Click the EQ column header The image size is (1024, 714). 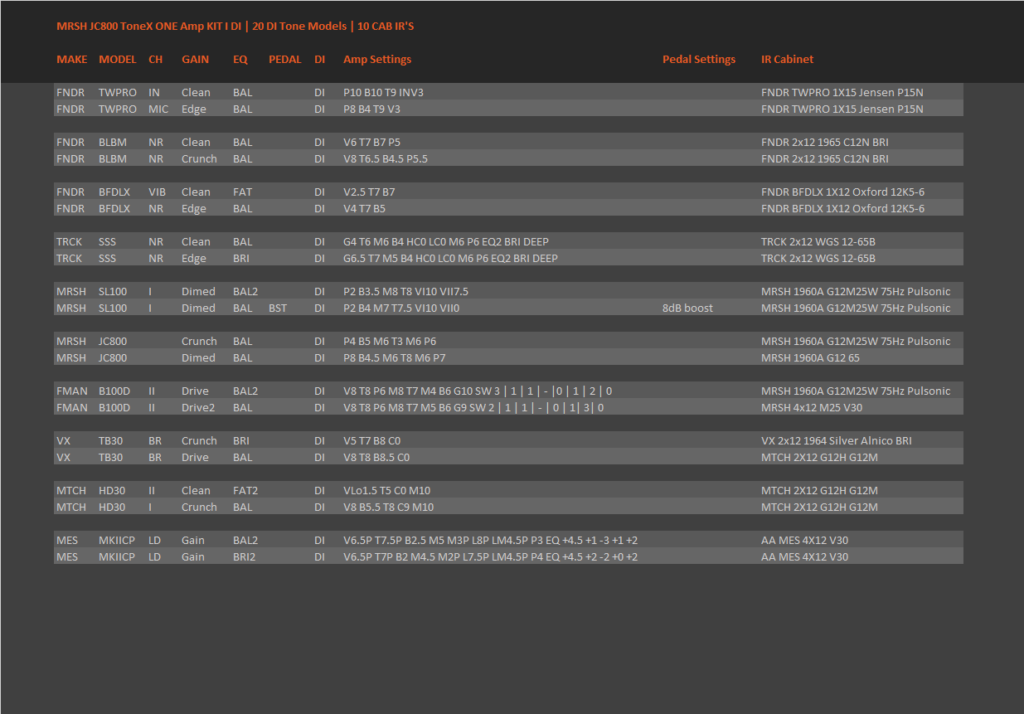coord(240,59)
